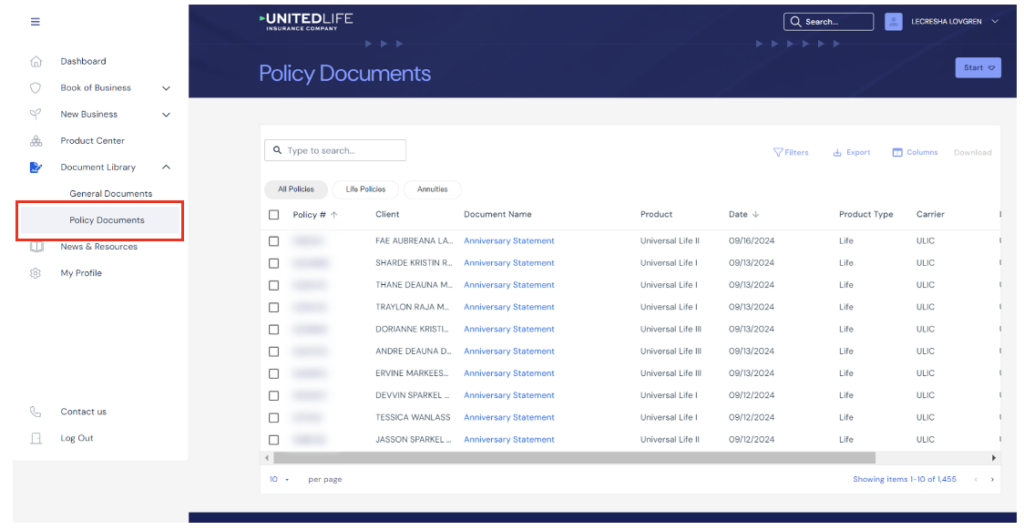Click the Document Name column header
The height and width of the screenshot is (530, 1024).
tap(498, 215)
